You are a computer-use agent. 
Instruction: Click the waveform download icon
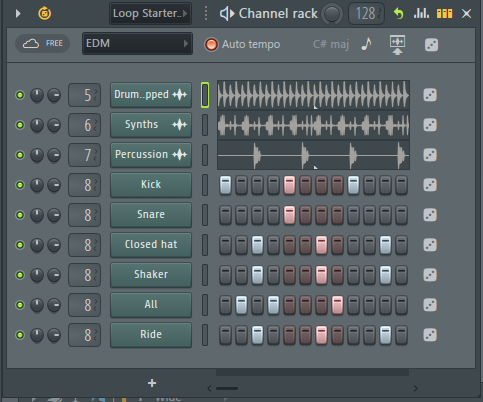click(x=397, y=45)
